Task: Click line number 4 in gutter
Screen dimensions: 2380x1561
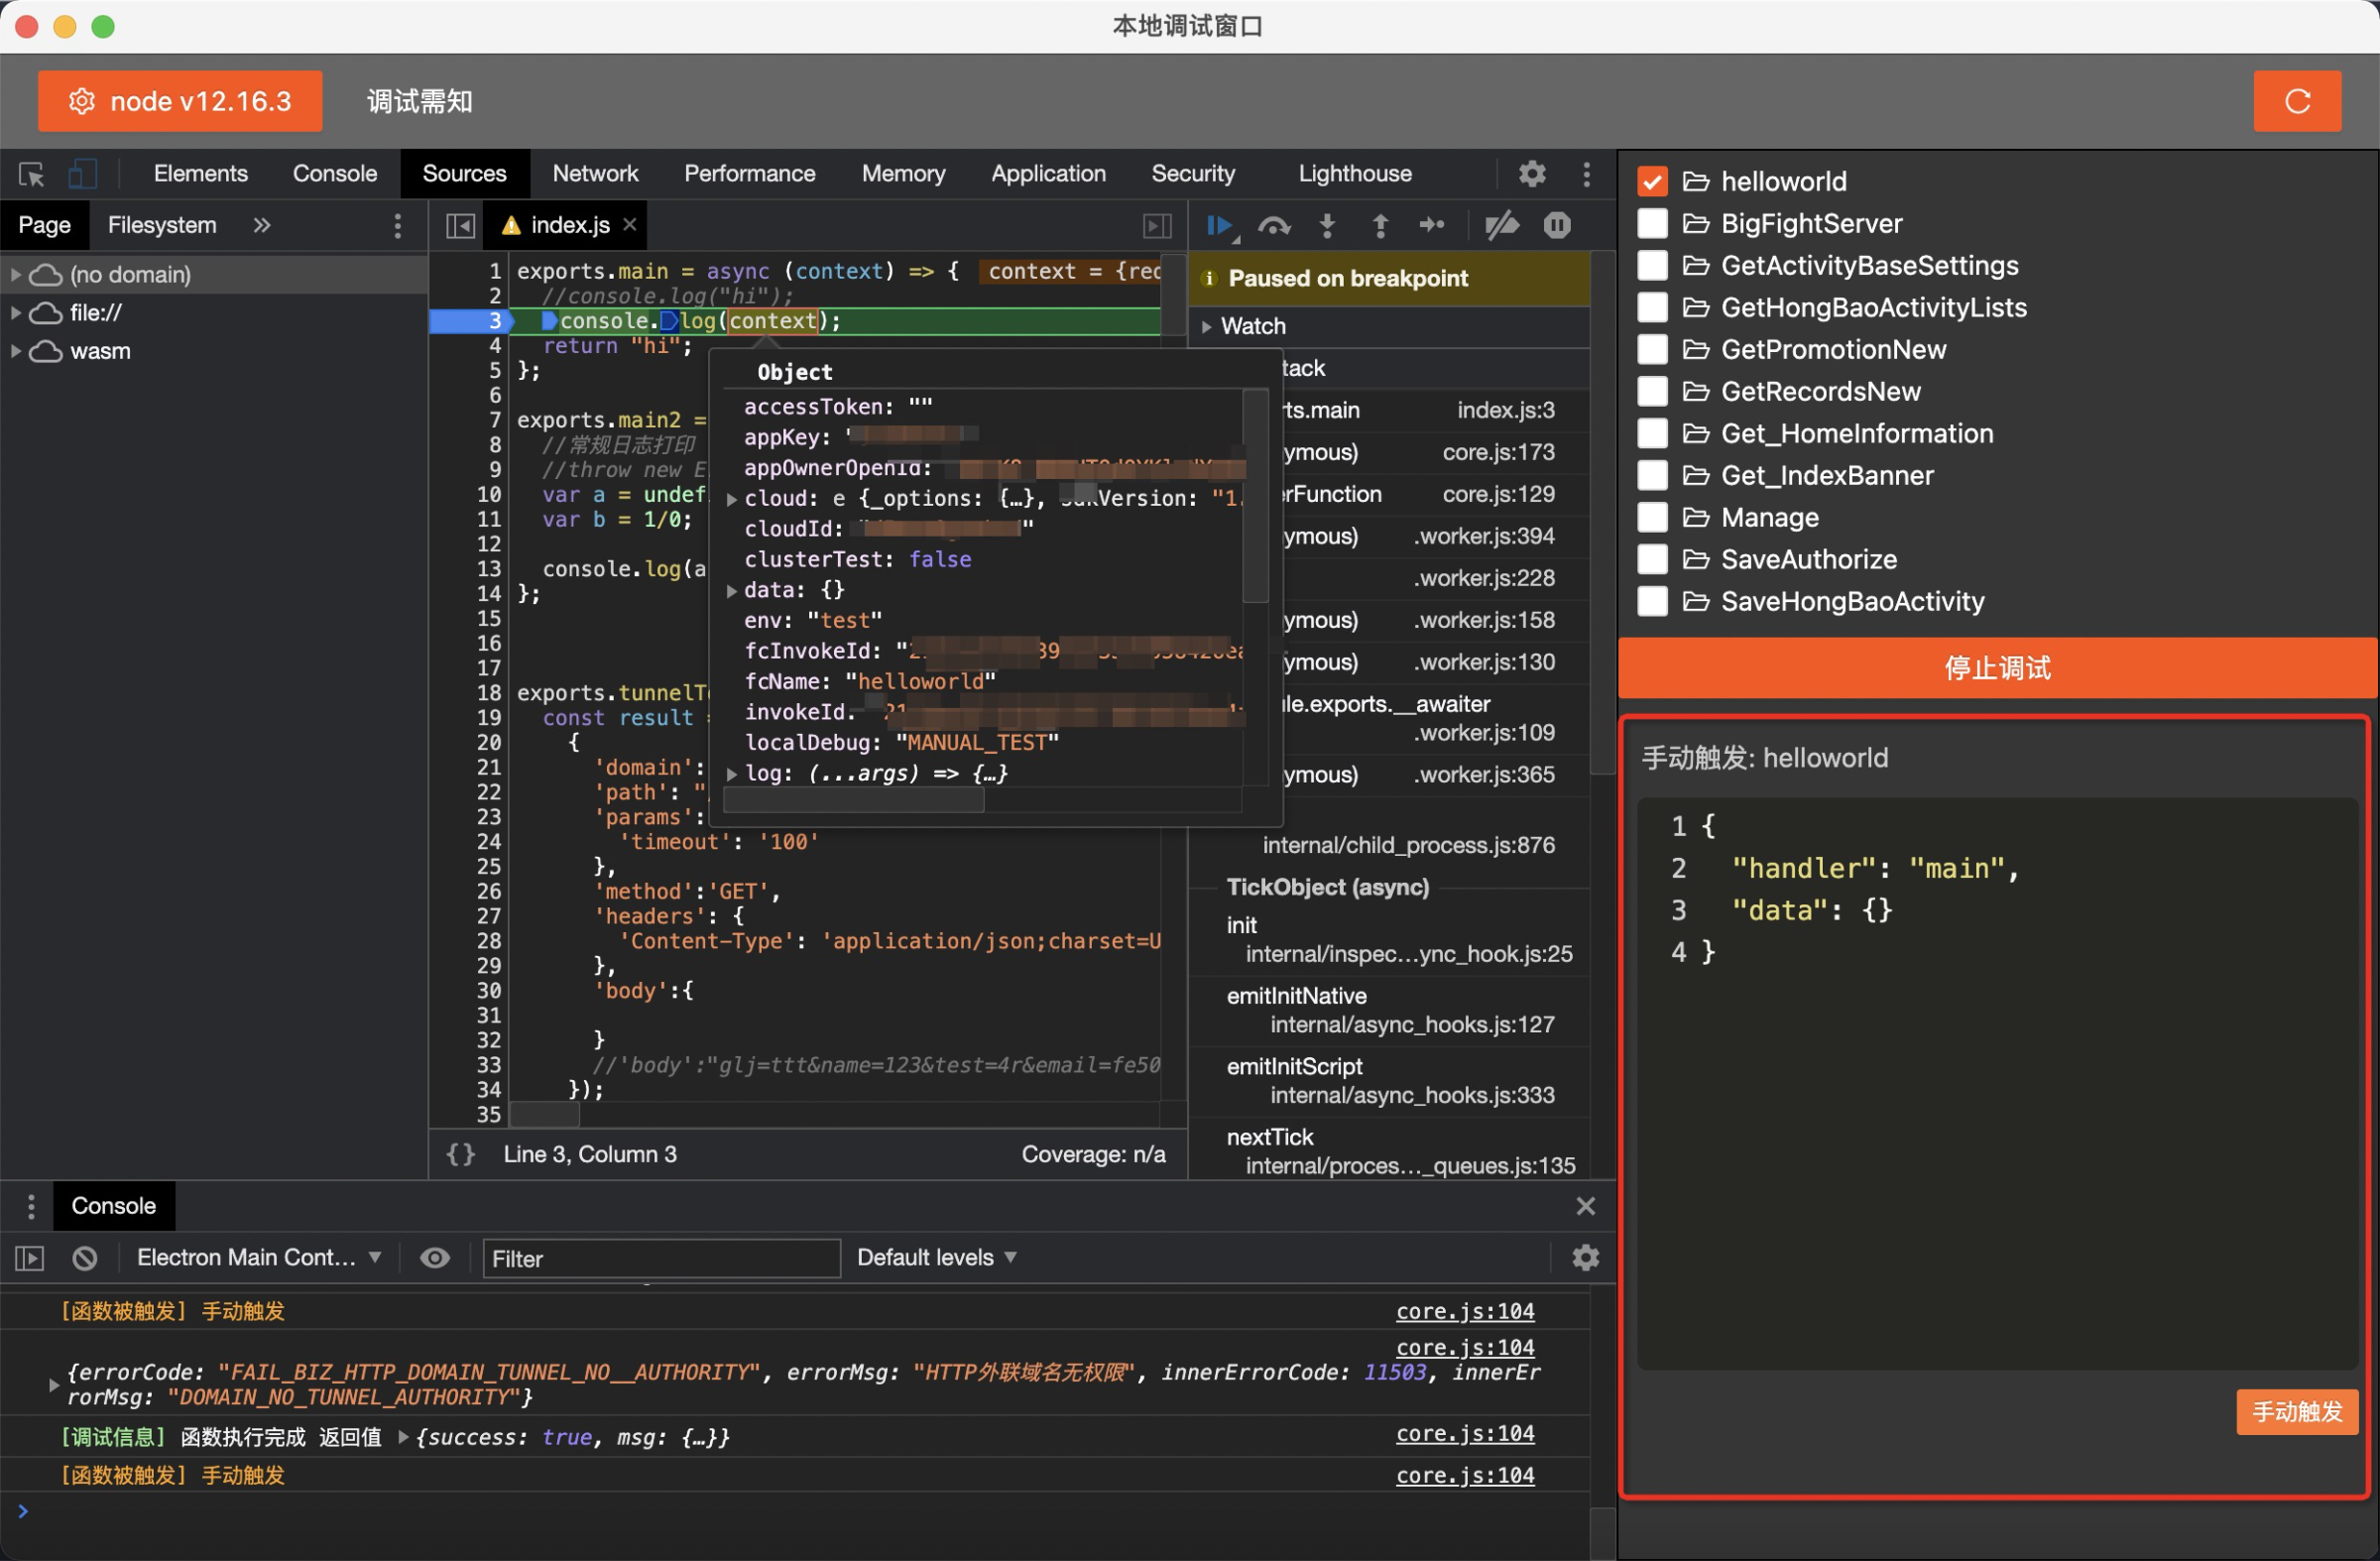Action: pyautogui.click(x=494, y=346)
